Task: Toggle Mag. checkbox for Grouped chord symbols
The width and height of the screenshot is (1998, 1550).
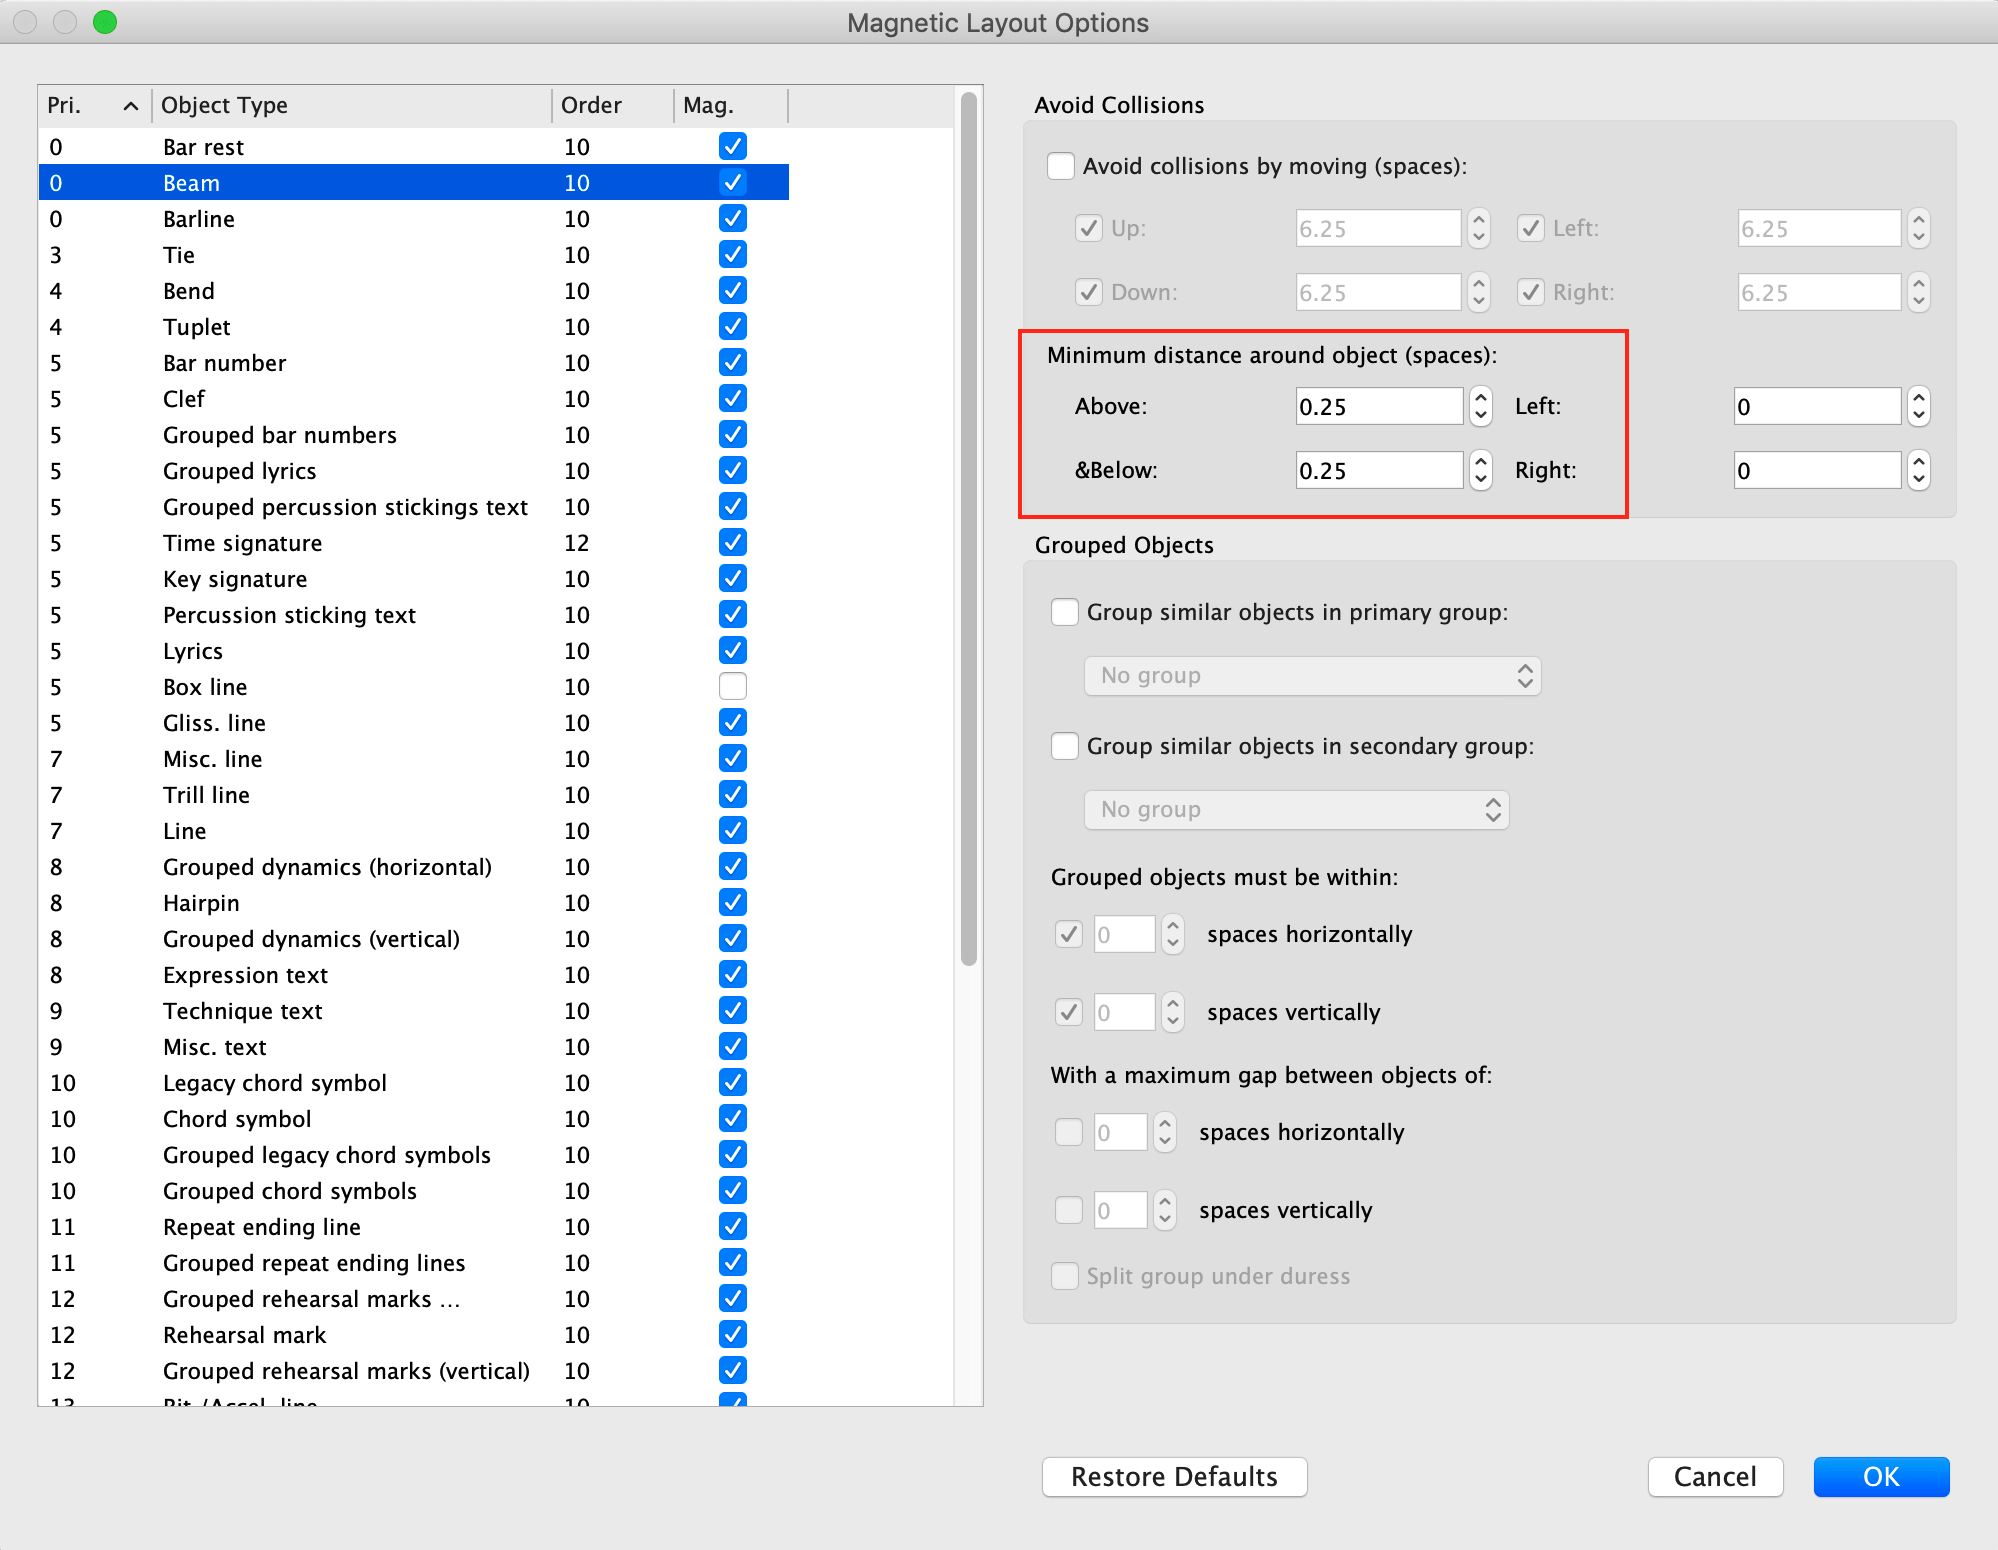Action: coord(733,1190)
